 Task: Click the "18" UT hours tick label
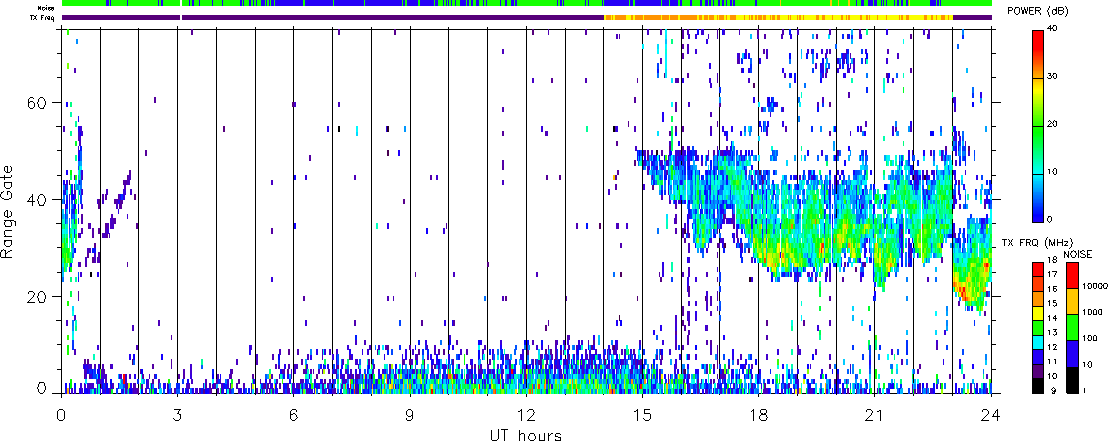(x=759, y=414)
